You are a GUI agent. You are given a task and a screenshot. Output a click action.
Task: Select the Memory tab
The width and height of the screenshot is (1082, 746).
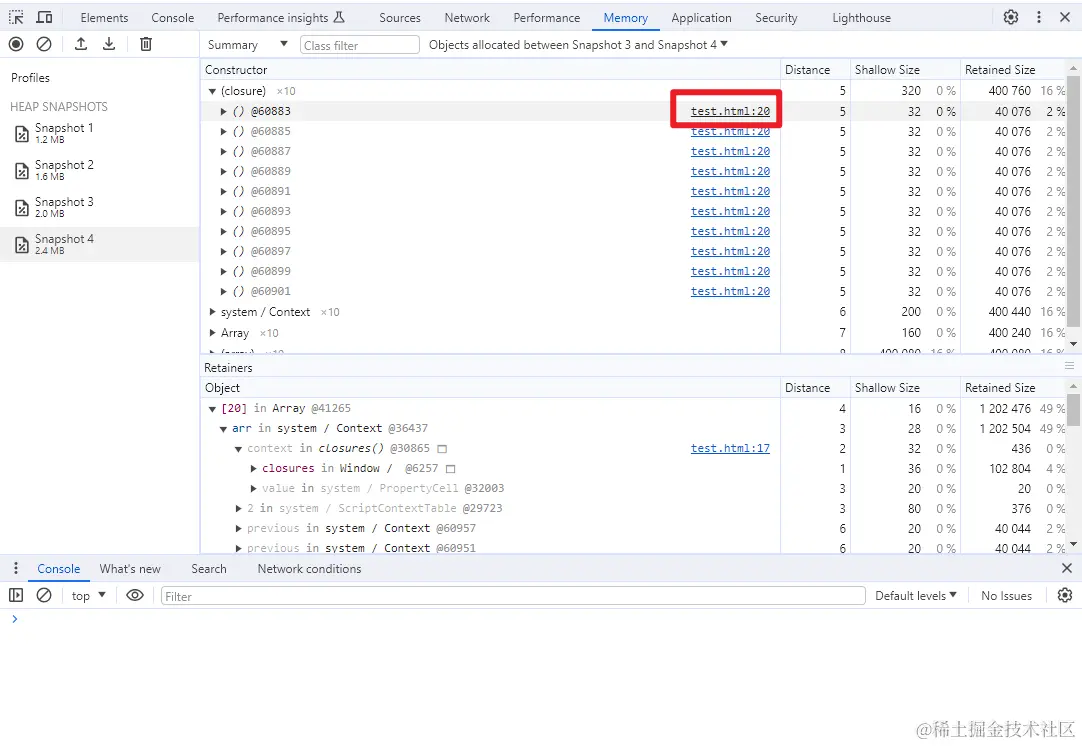tap(625, 18)
